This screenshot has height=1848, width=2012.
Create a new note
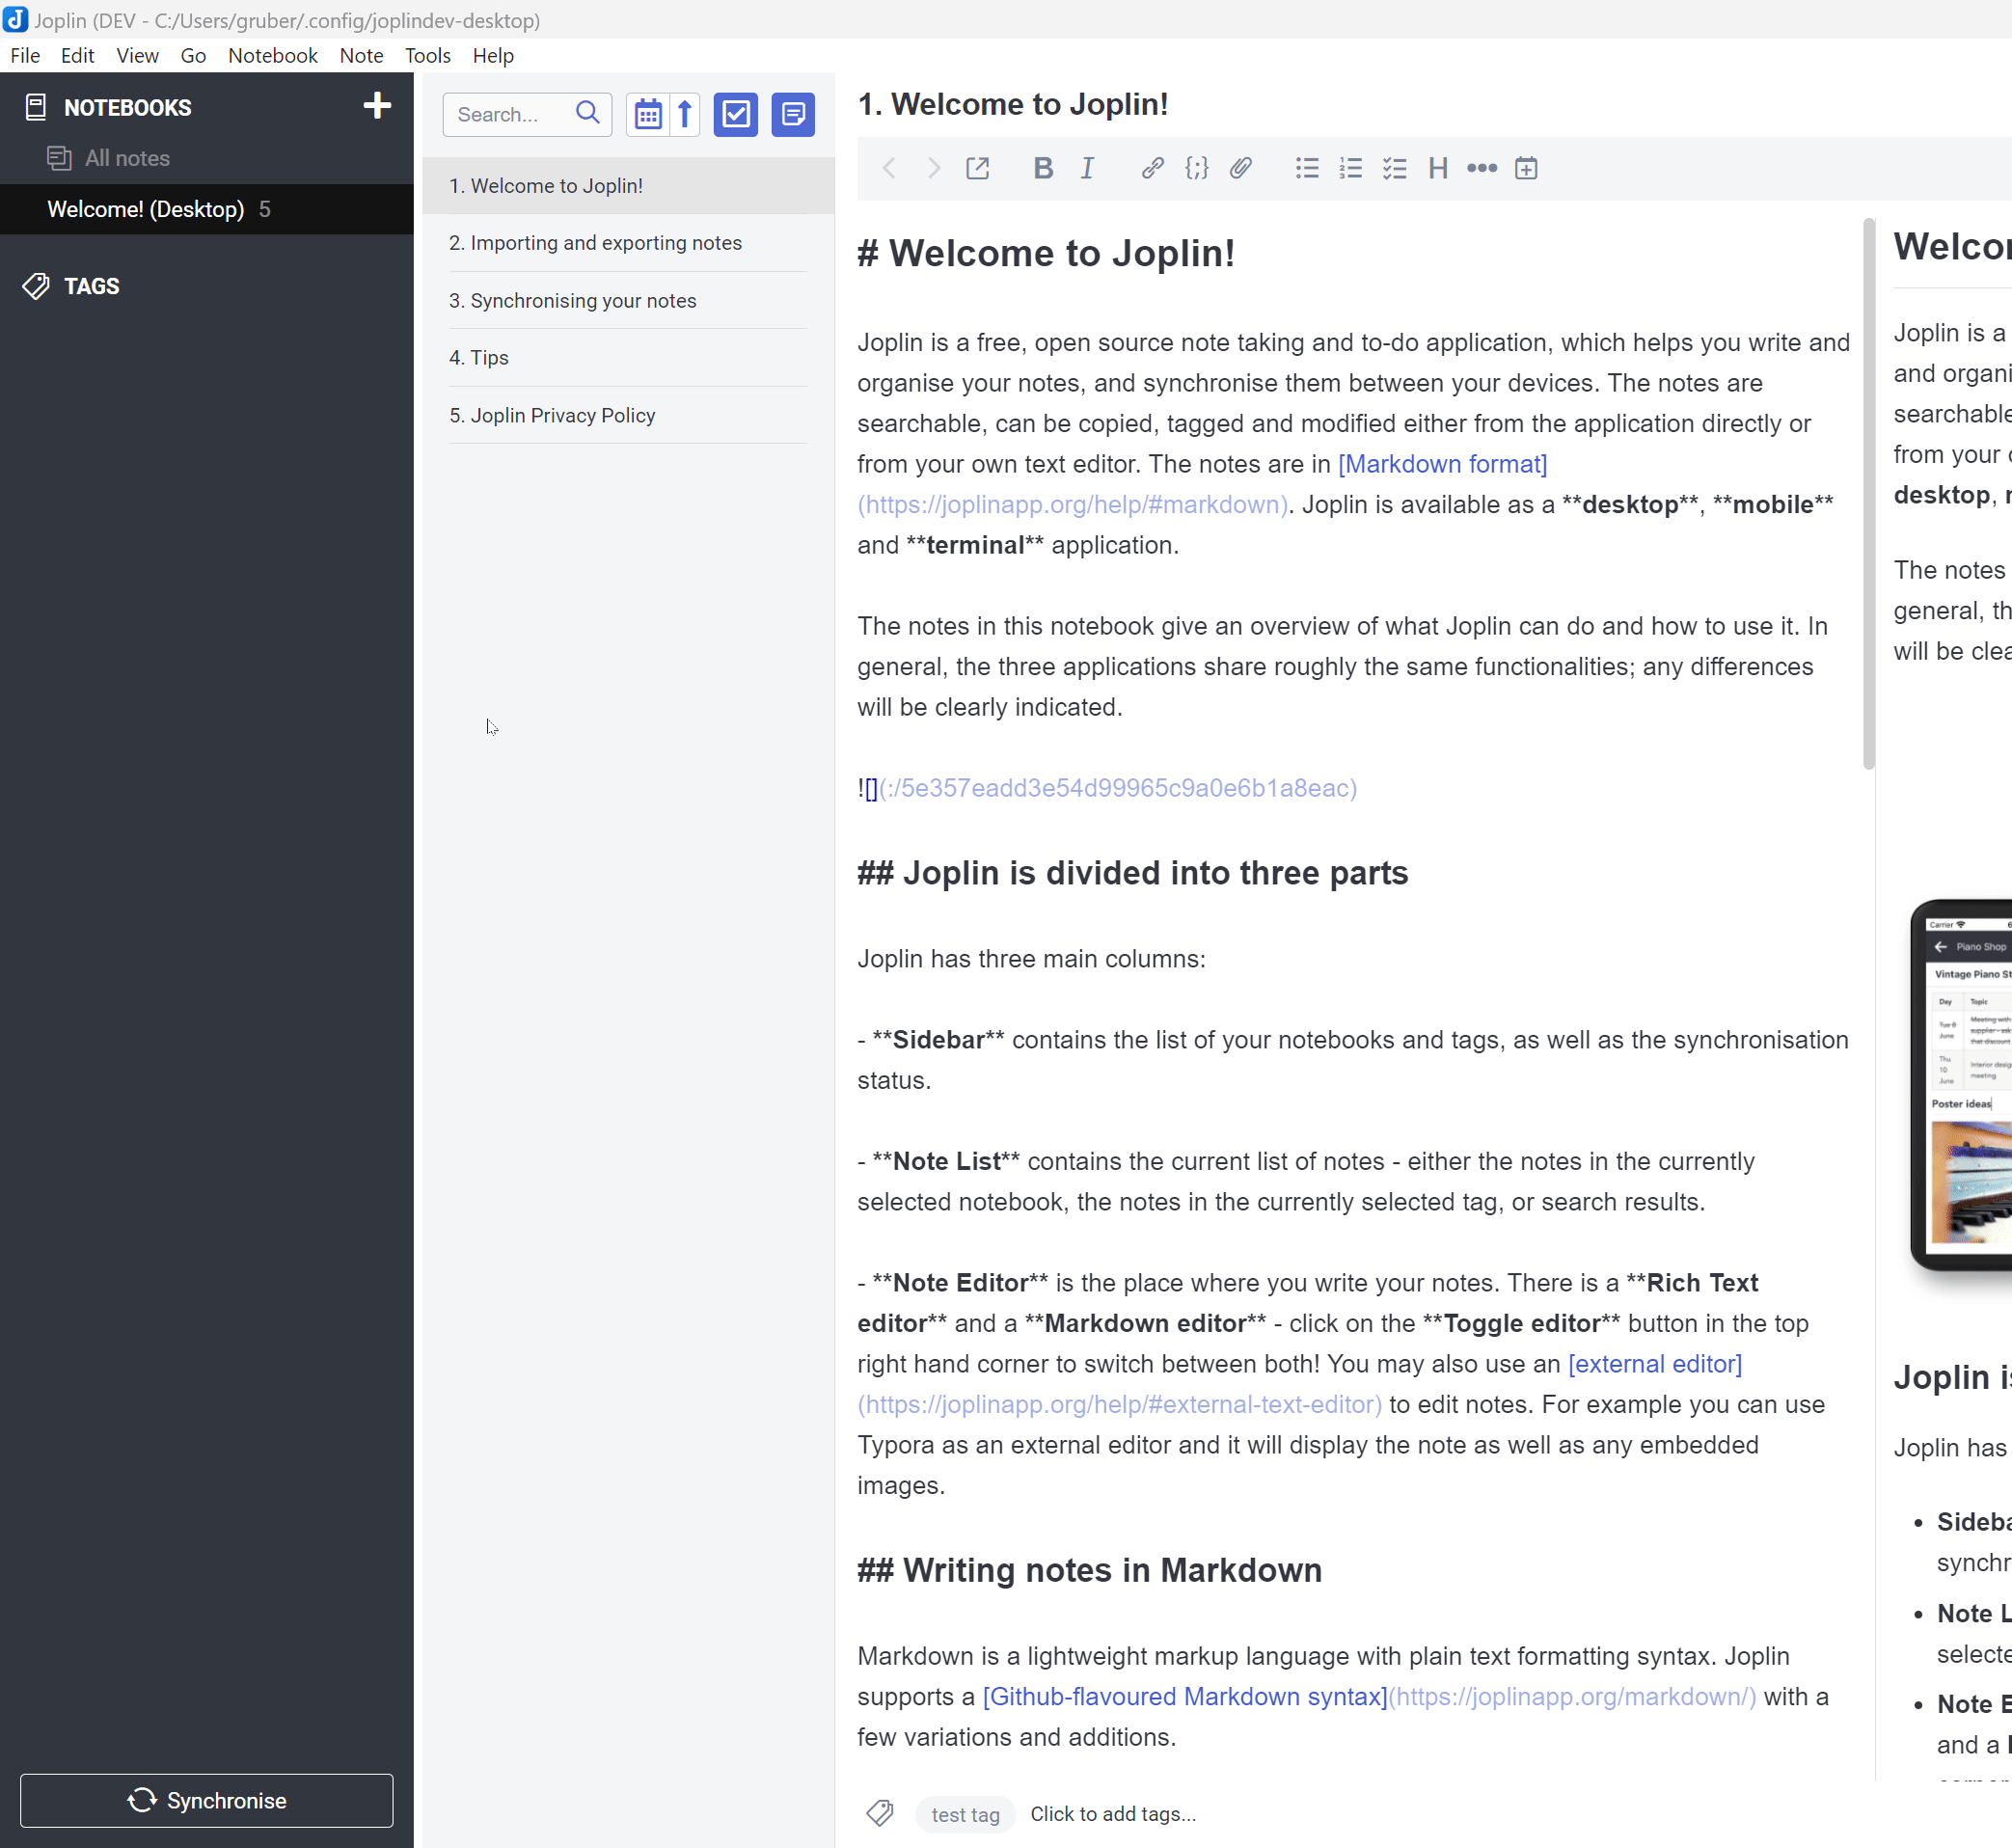[x=792, y=114]
